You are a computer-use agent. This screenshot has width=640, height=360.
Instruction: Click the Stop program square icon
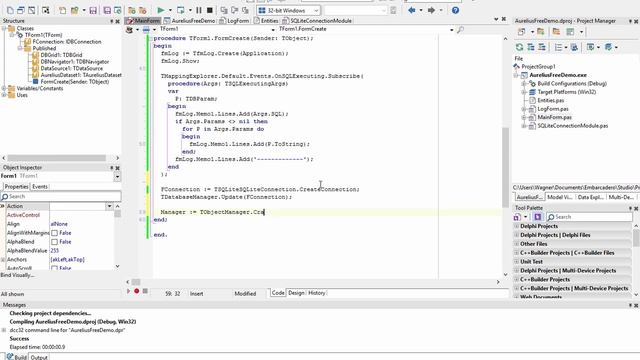click(210, 10)
